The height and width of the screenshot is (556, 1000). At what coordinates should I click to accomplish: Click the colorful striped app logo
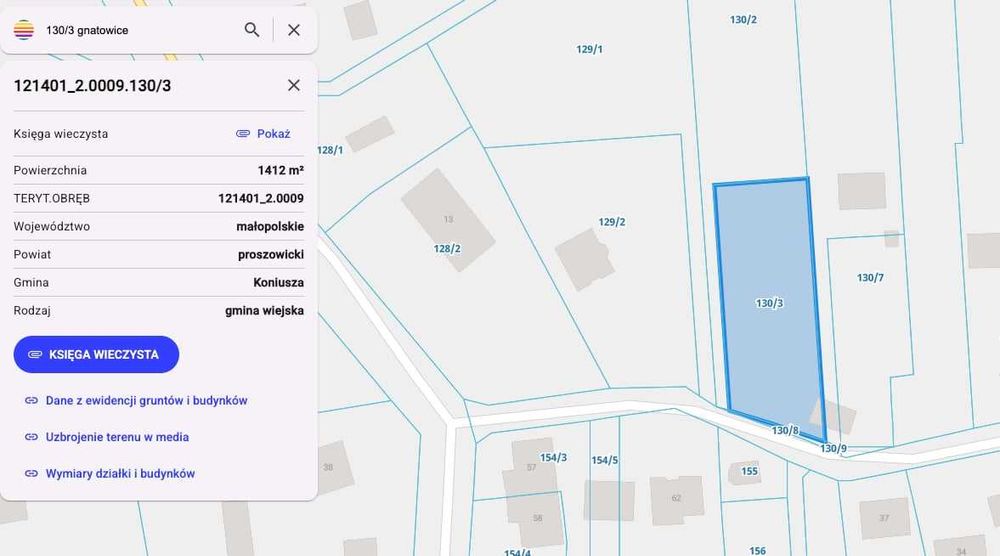tap(24, 30)
